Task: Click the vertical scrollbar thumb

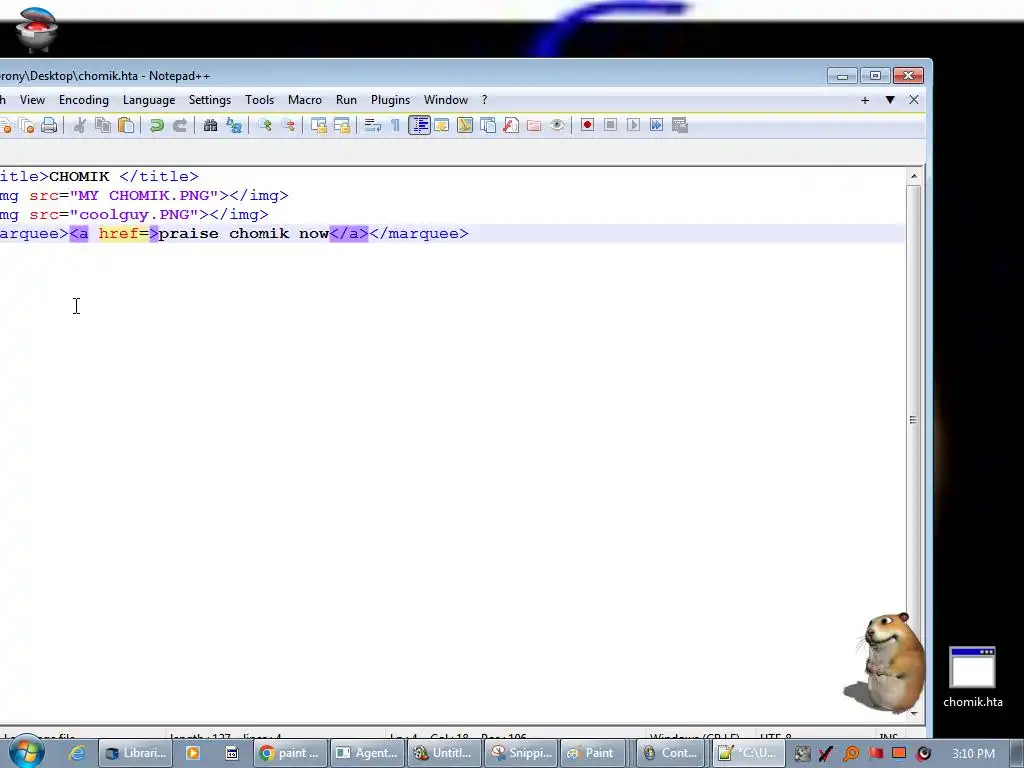Action: pos(914,419)
